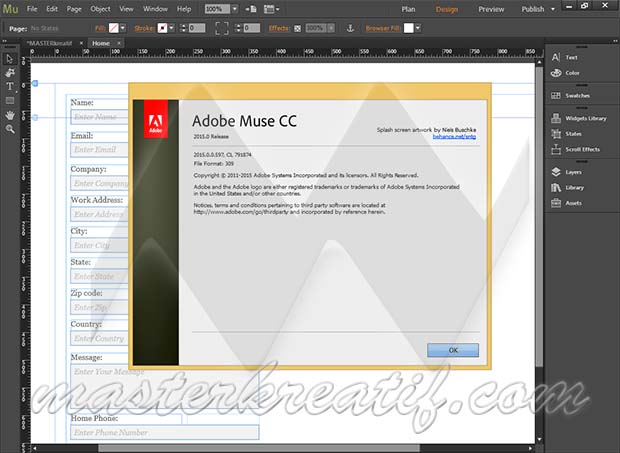
Task: Open the File menu
Action: click(x=32, y=9)
